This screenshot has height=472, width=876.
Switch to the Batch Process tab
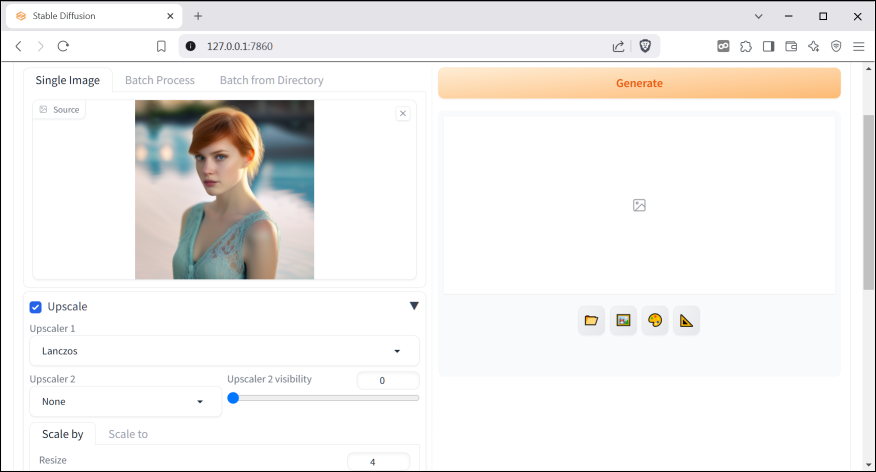(160, 80)
